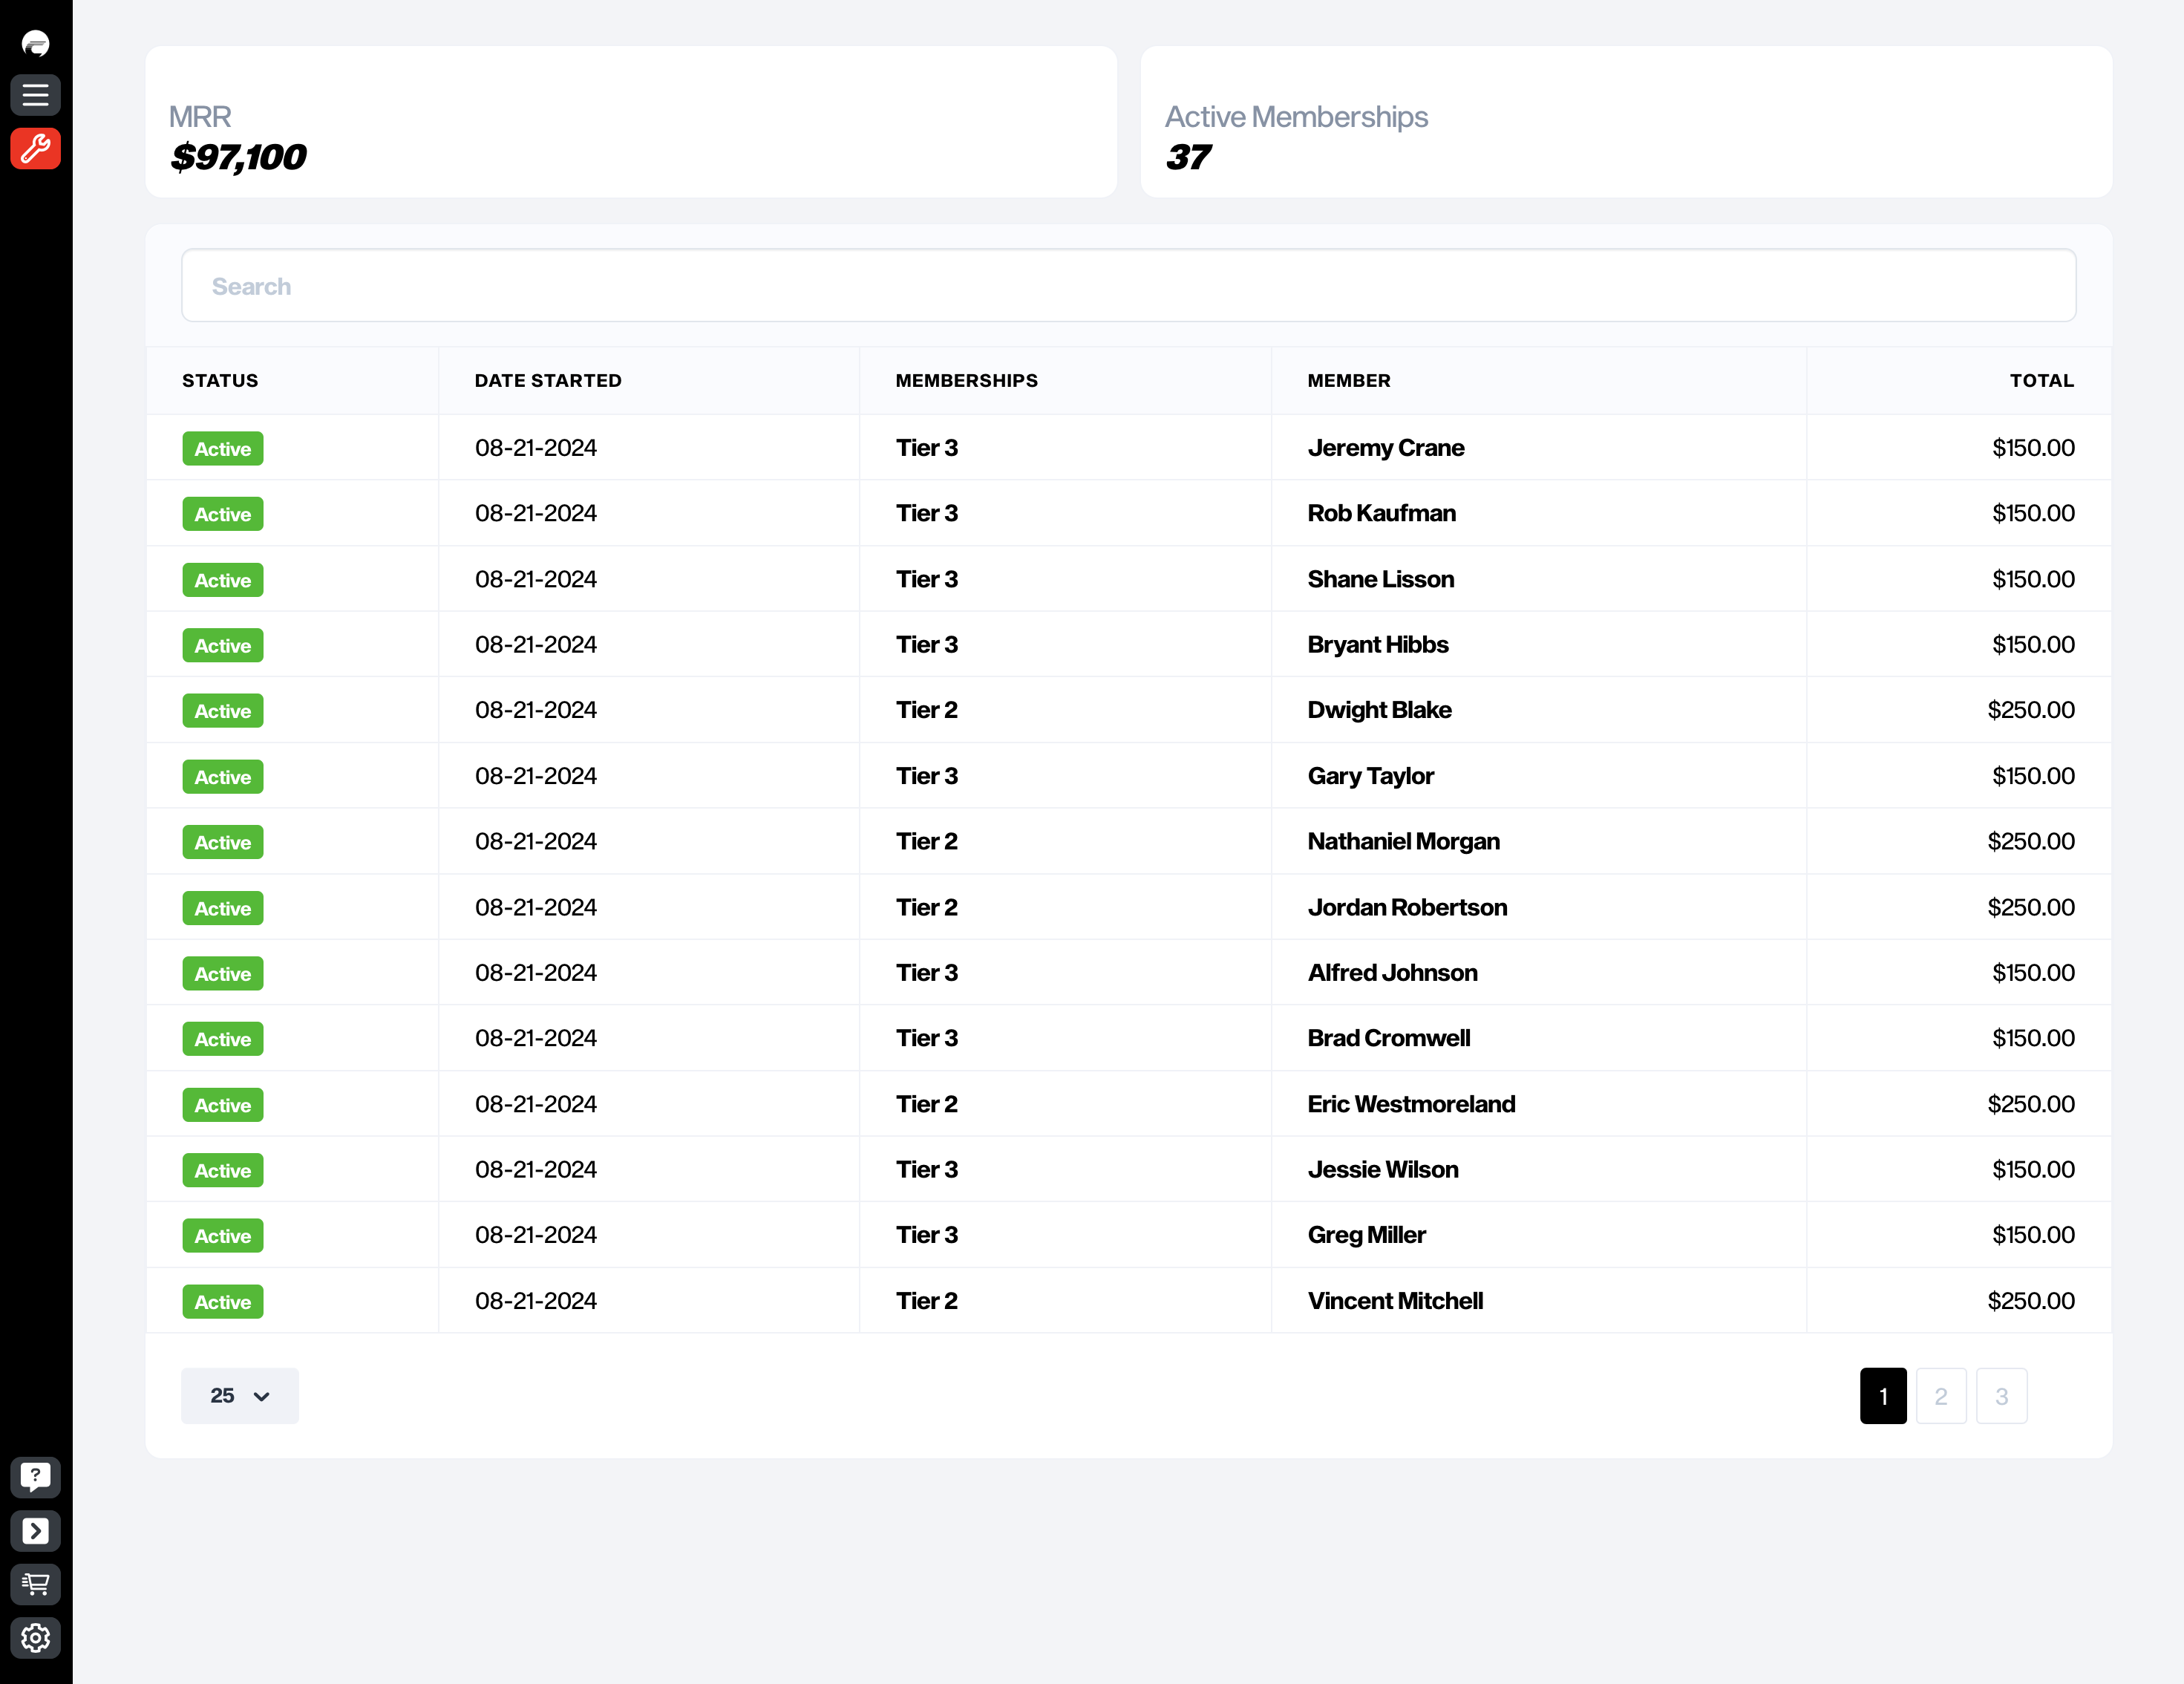
Task: Expand sidebar with arrow icon
Action: [35, 1530]
